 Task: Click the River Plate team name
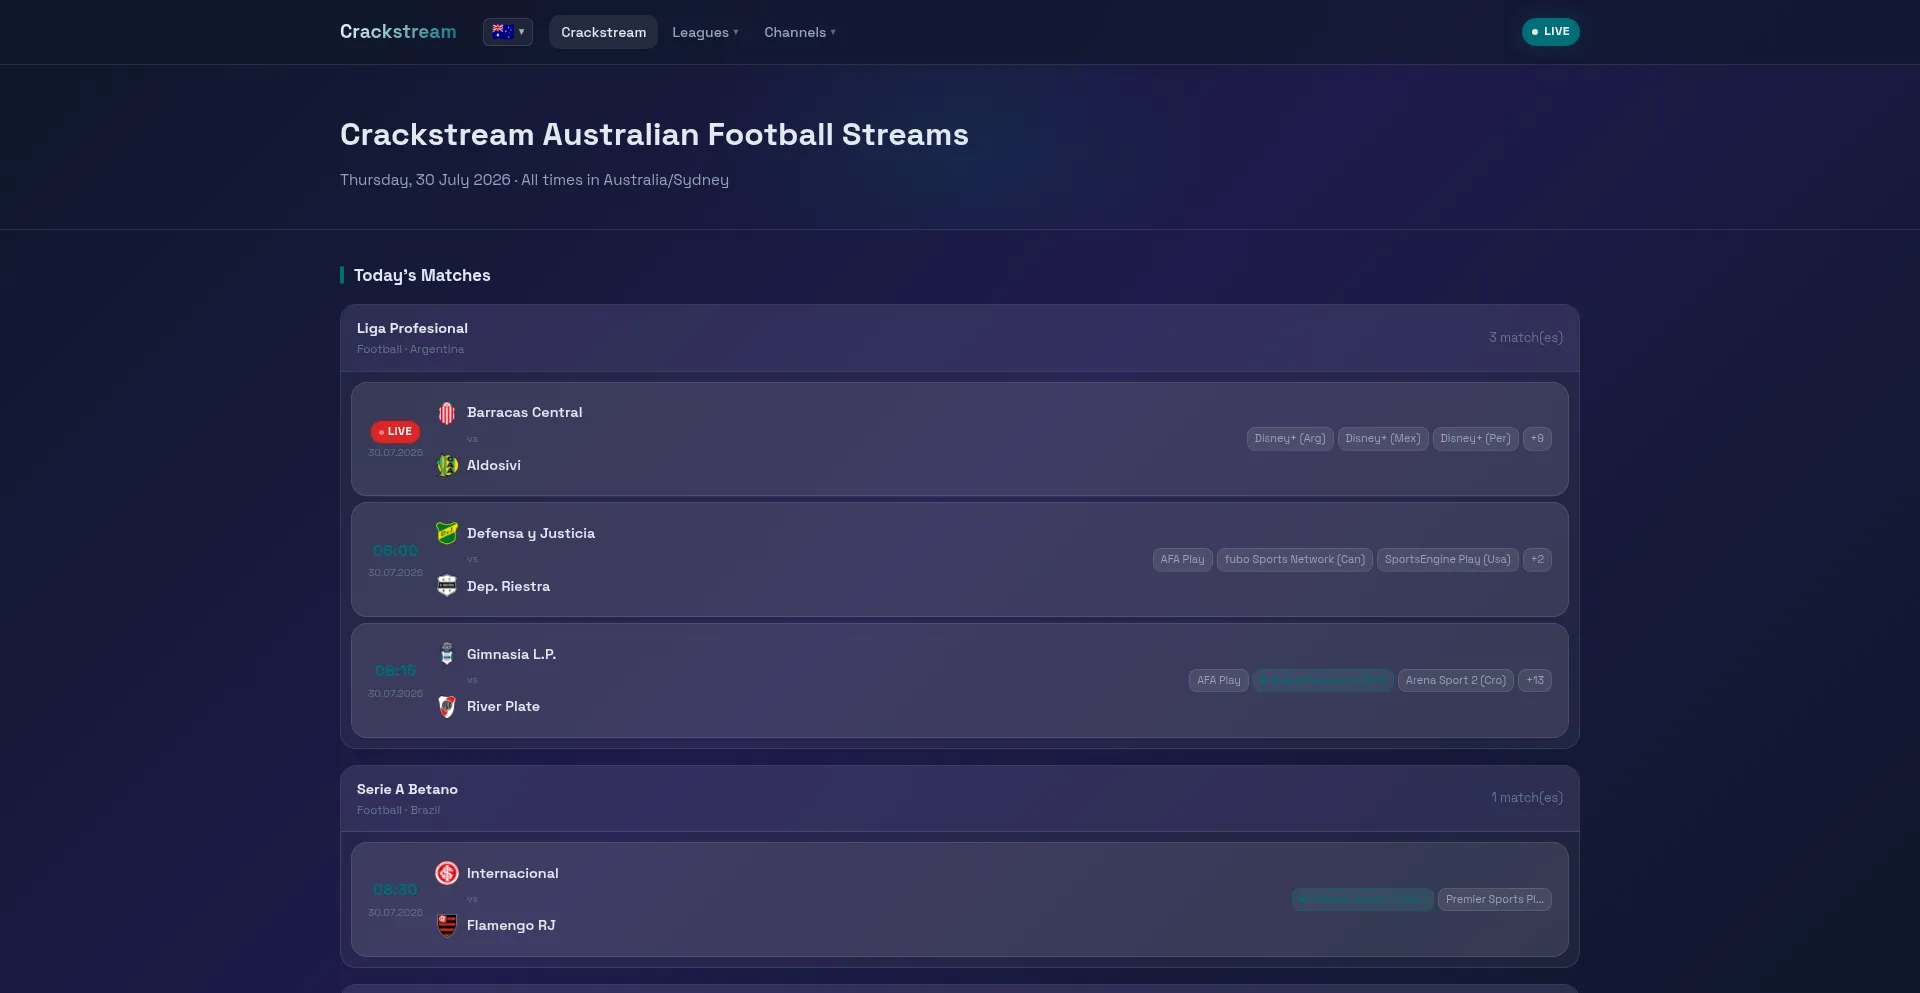503,707
